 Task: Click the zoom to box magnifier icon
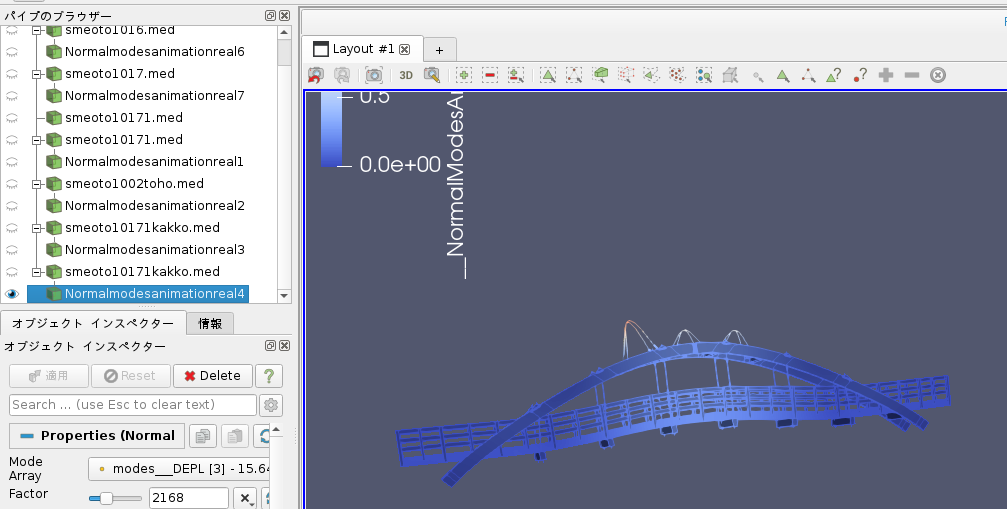pos(432,75)
